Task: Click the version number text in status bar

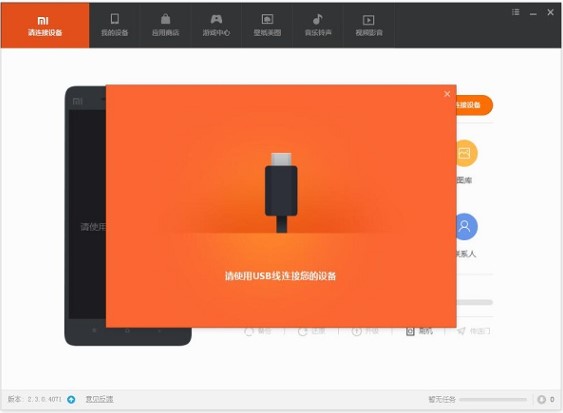Action: [x=35, y=399]
